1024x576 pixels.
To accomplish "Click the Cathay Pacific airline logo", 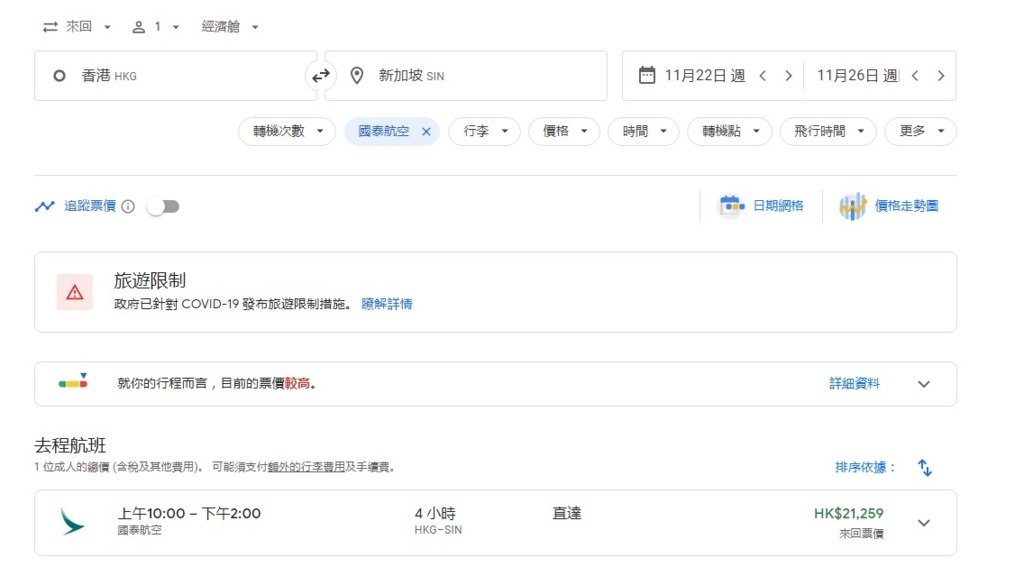I will tap(72, 522).
